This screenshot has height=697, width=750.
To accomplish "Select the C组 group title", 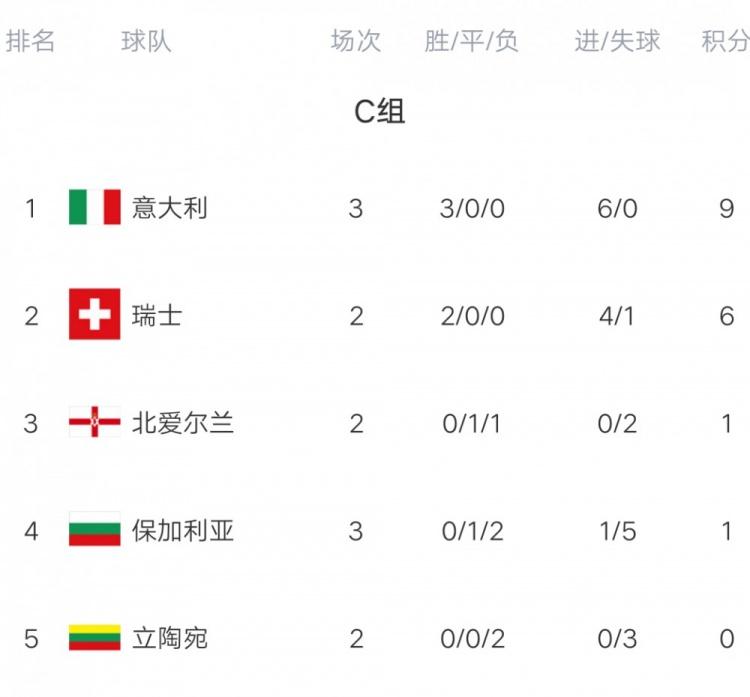I will (380, 111).
